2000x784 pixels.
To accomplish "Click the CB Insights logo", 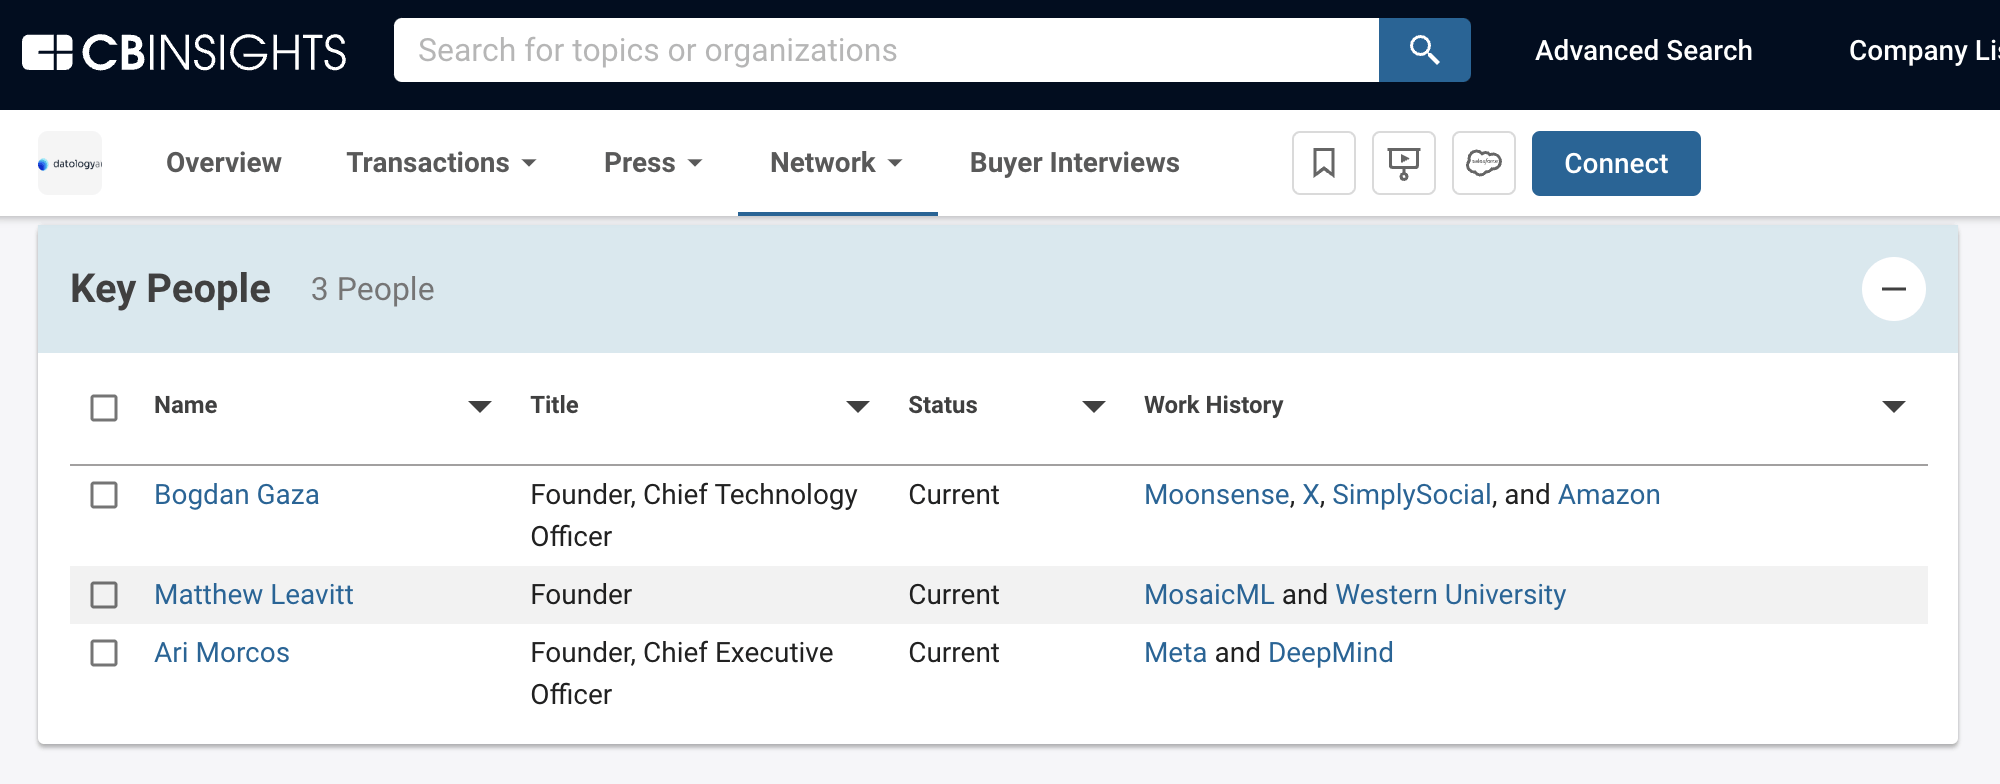I will 185,52.
